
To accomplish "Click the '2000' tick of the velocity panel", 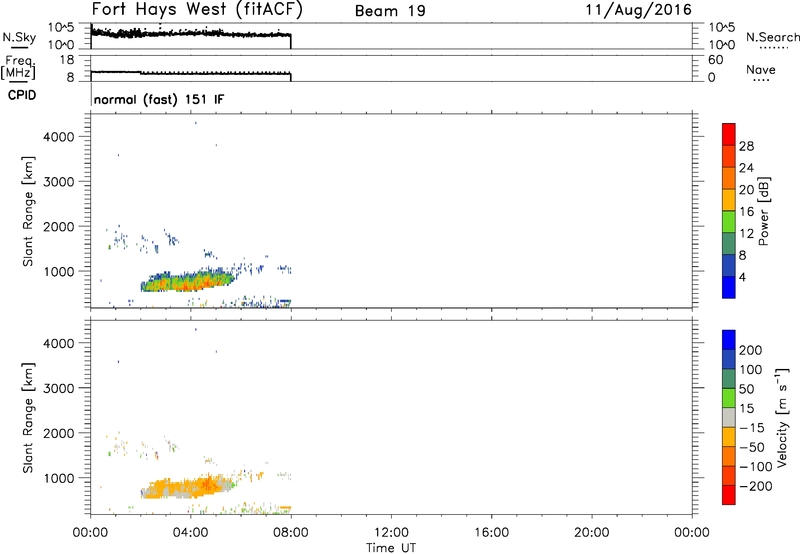I will pos(59,433).
